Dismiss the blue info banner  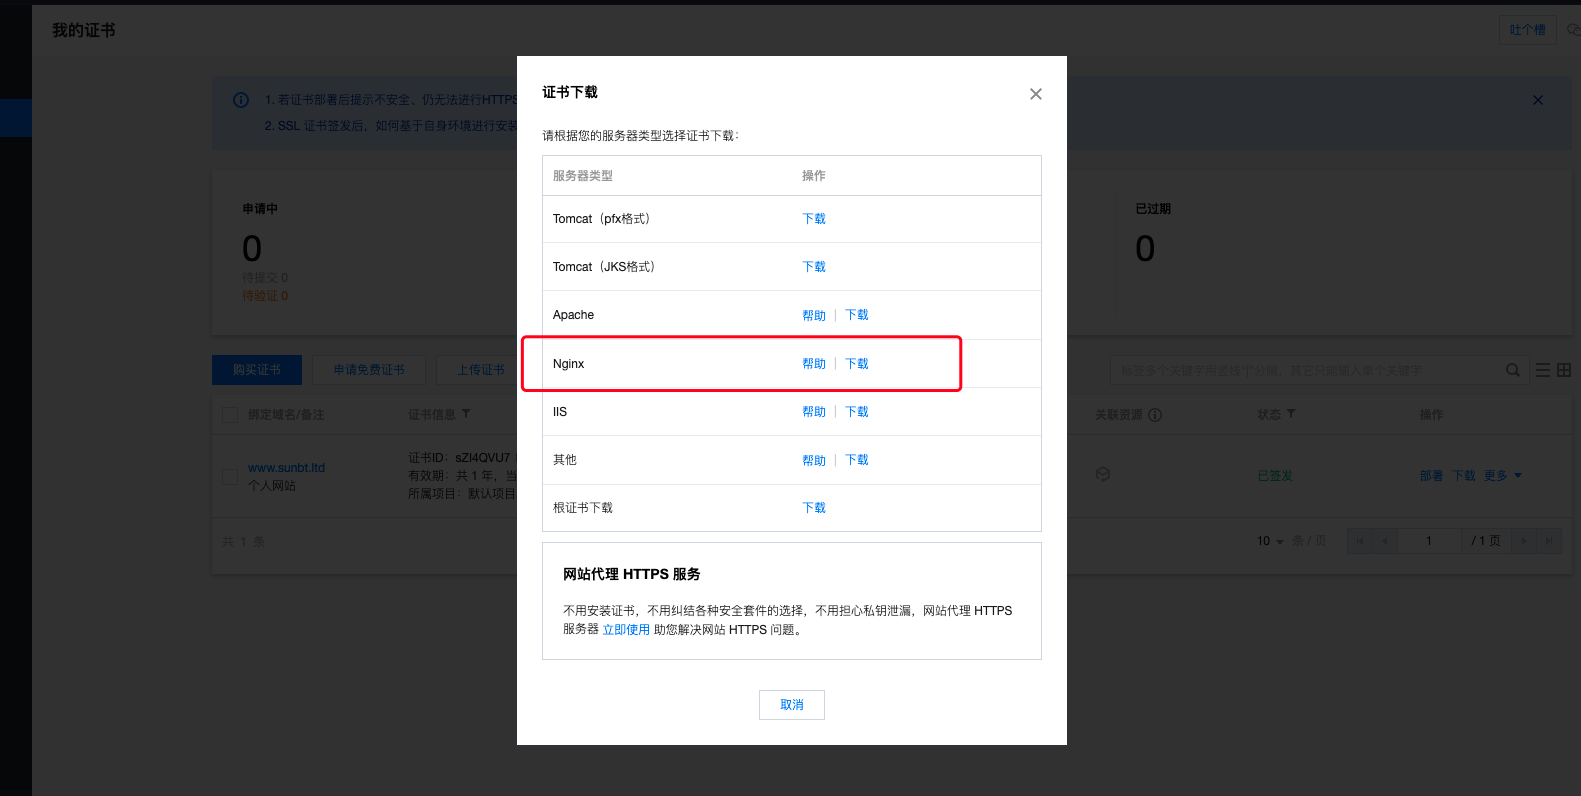point(1538,100)
